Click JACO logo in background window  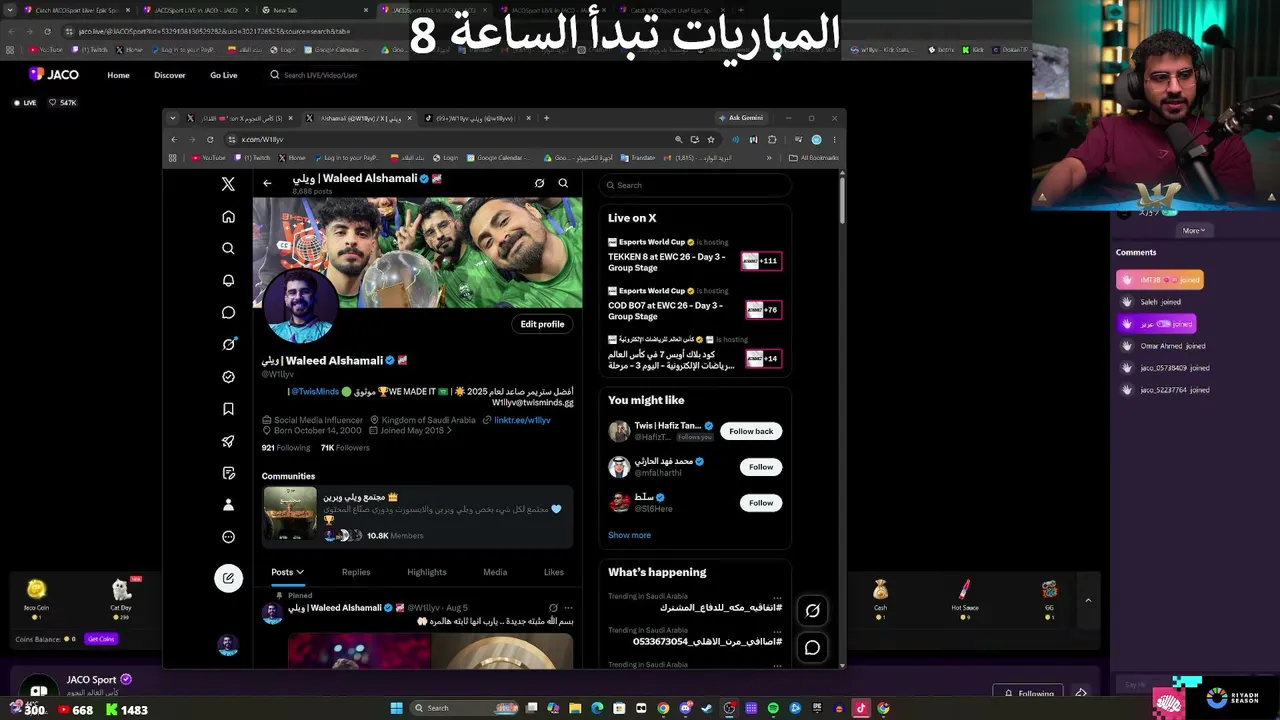(54, 74)
